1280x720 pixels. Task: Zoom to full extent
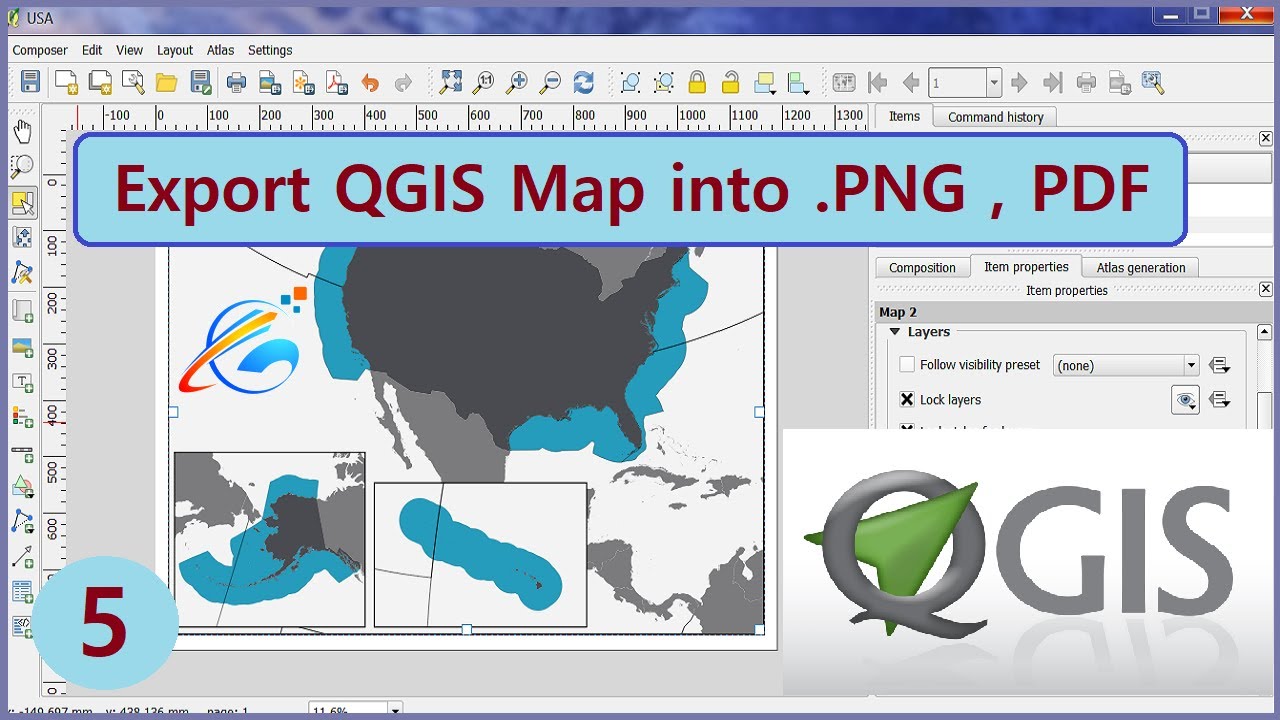(451, 82)
